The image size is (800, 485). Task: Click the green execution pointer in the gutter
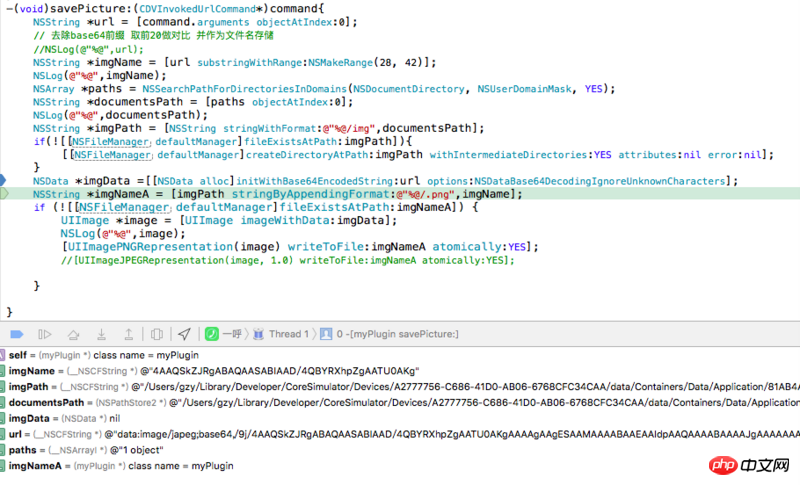(x=4, y=193)
